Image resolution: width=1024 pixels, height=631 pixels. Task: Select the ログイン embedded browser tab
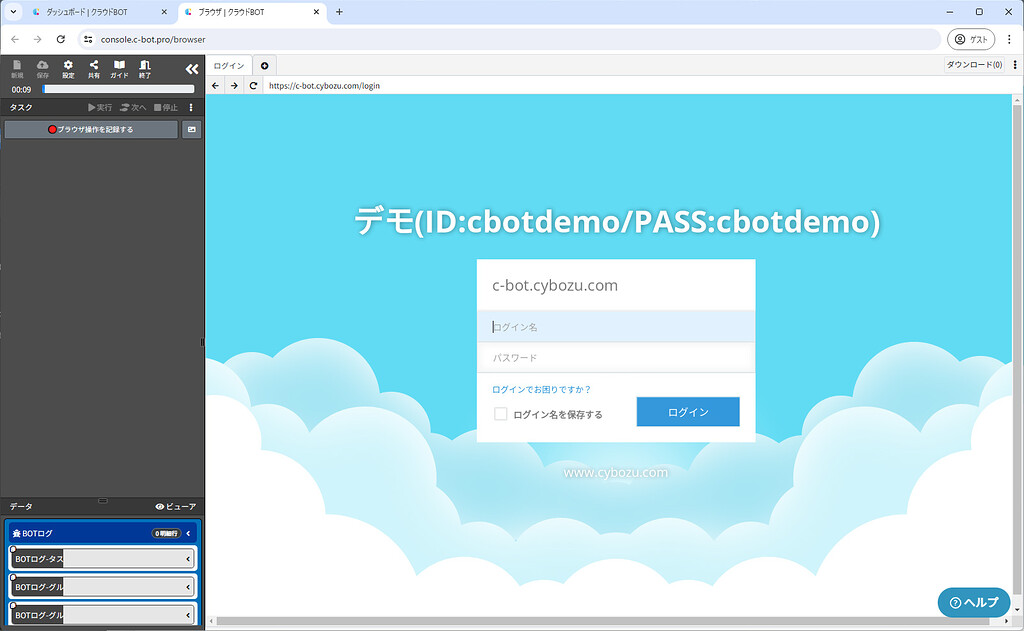229,66
